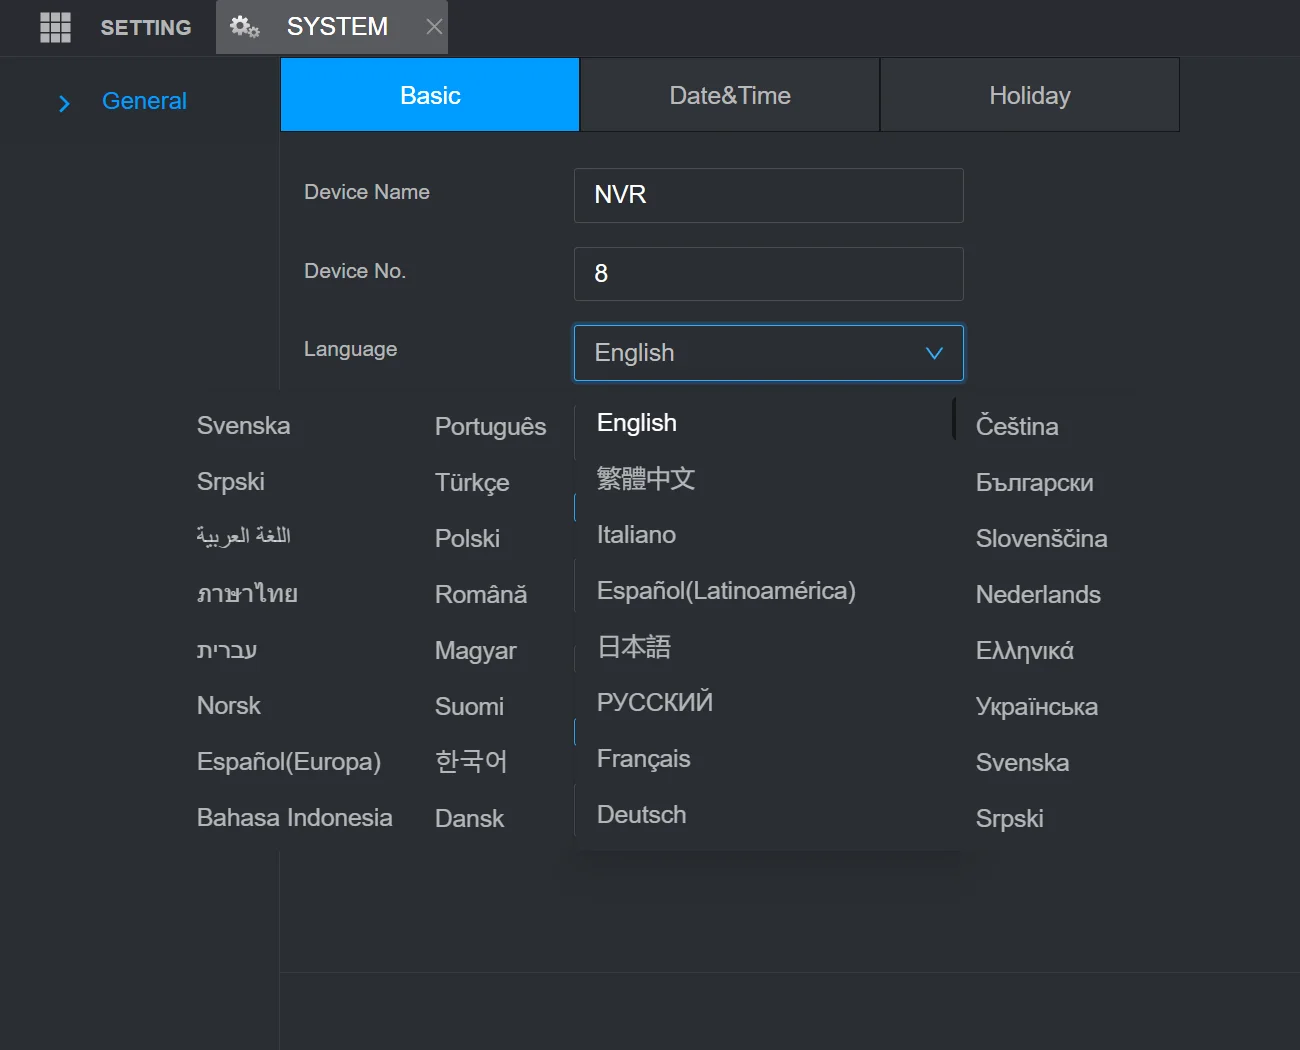
Task: Expand the chevron next to General
Action: (64, 102)
